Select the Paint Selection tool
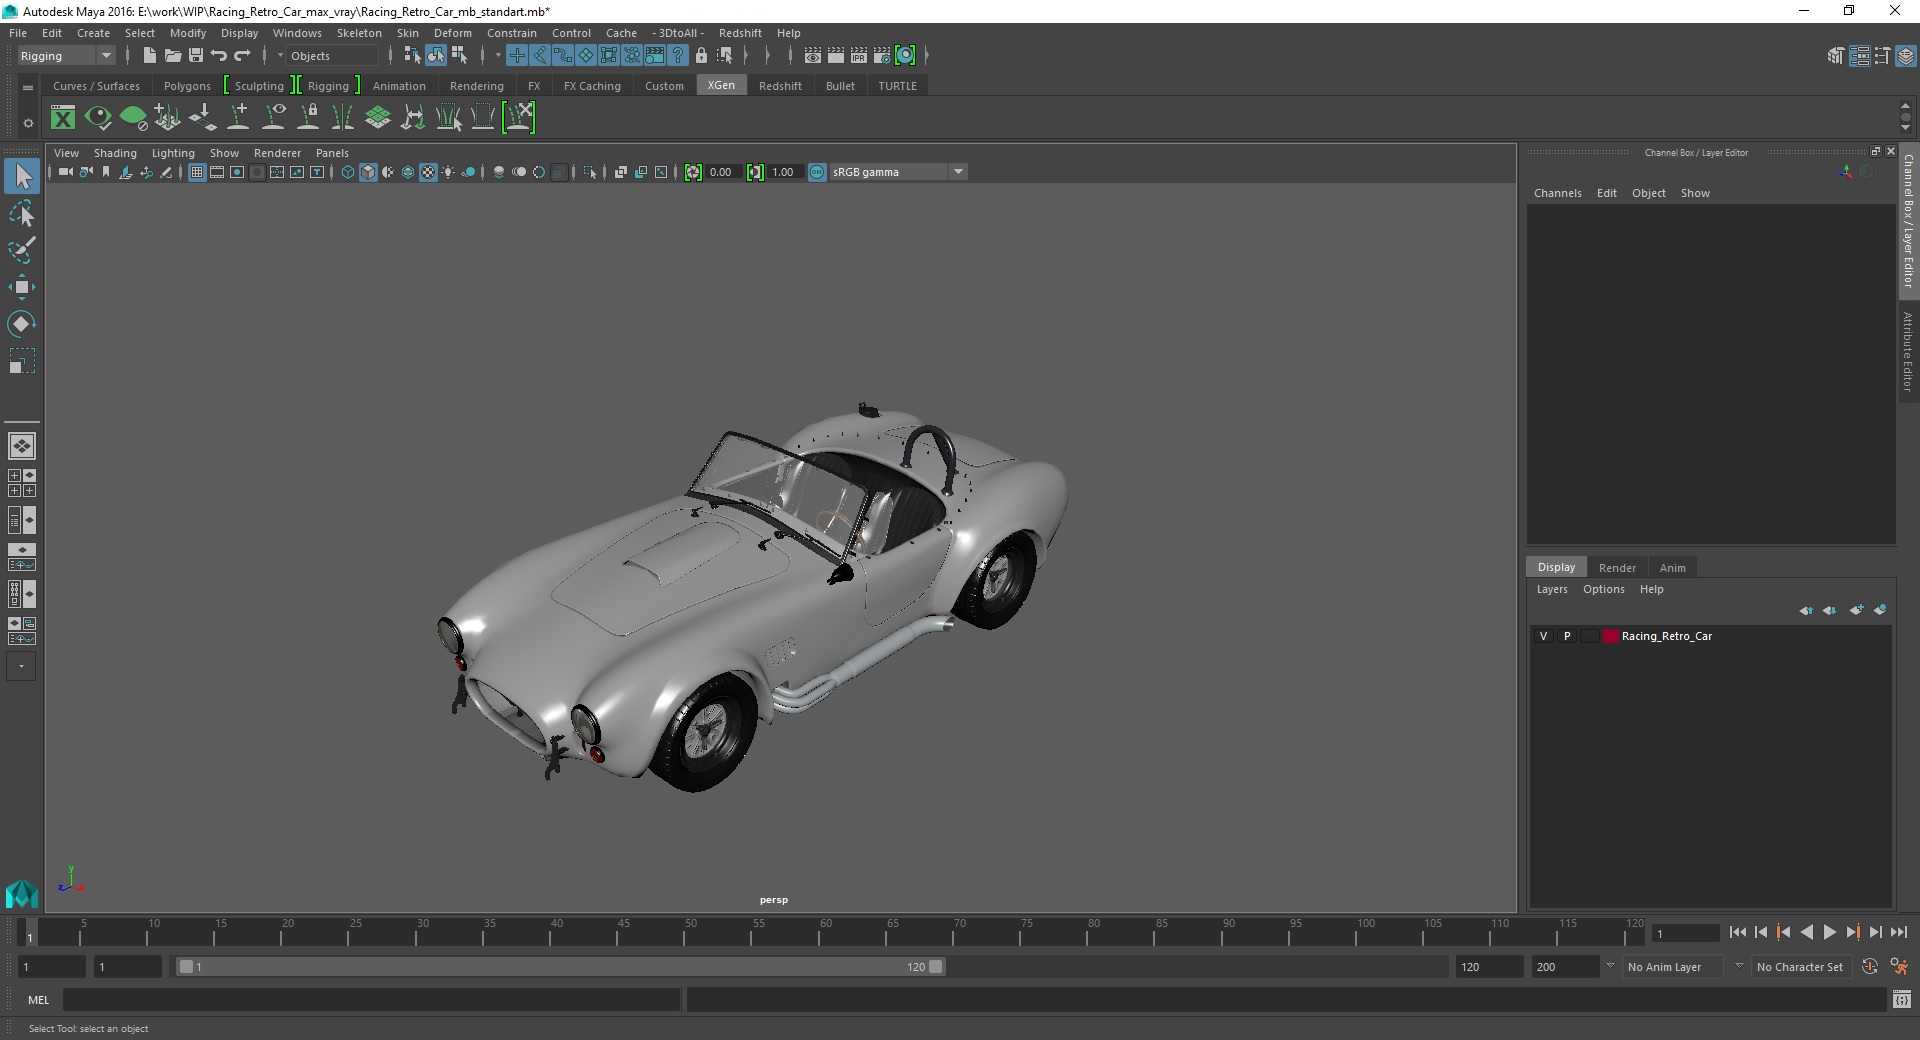This screenshot has width=1920, height=1040. pyautogui.click(x=22, y=250)
